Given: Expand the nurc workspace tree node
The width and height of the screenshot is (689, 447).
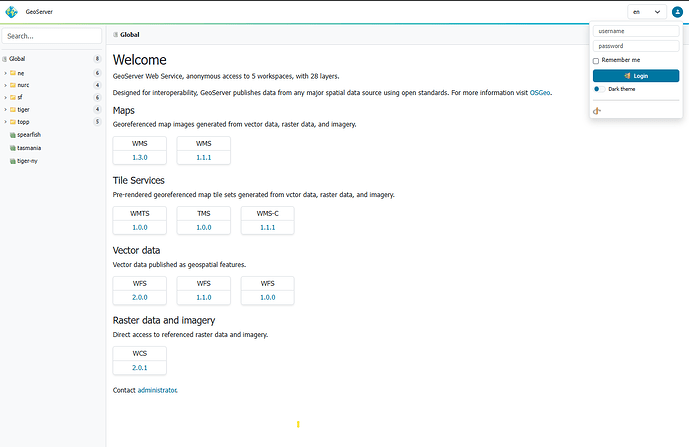Looking at the screenshot, I should coord(5,85).
